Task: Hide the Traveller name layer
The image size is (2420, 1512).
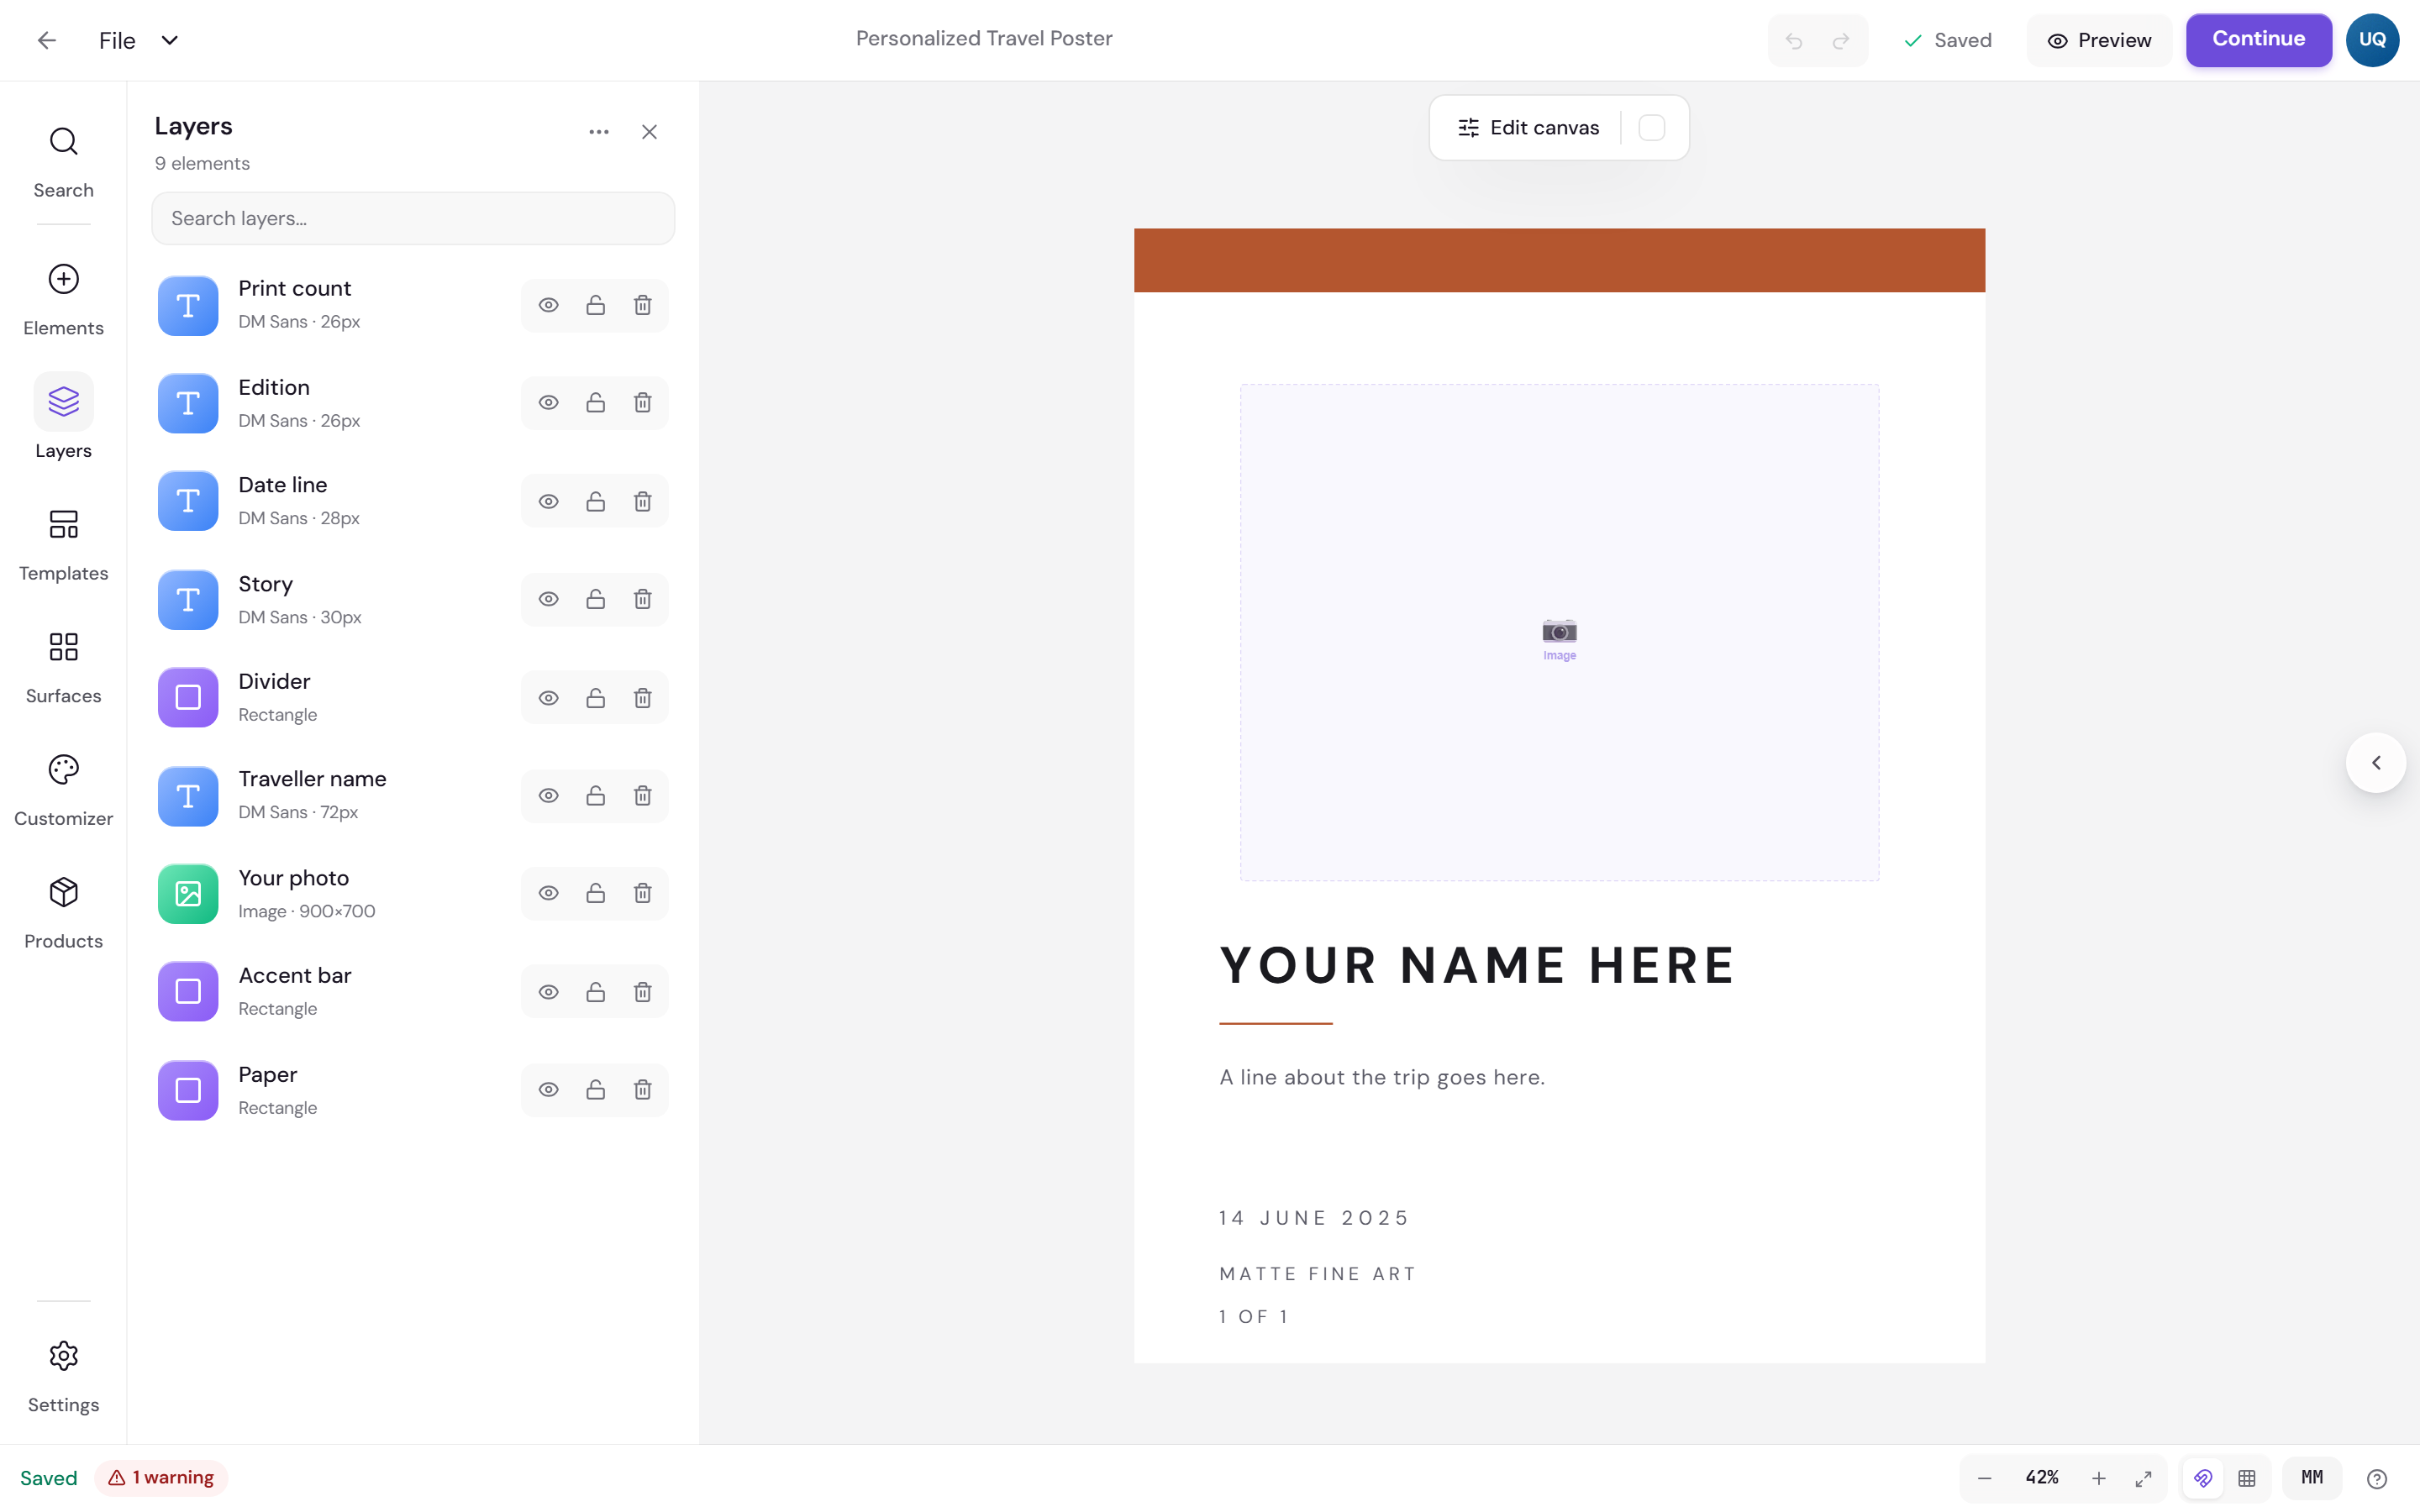Action: [549, 796]
